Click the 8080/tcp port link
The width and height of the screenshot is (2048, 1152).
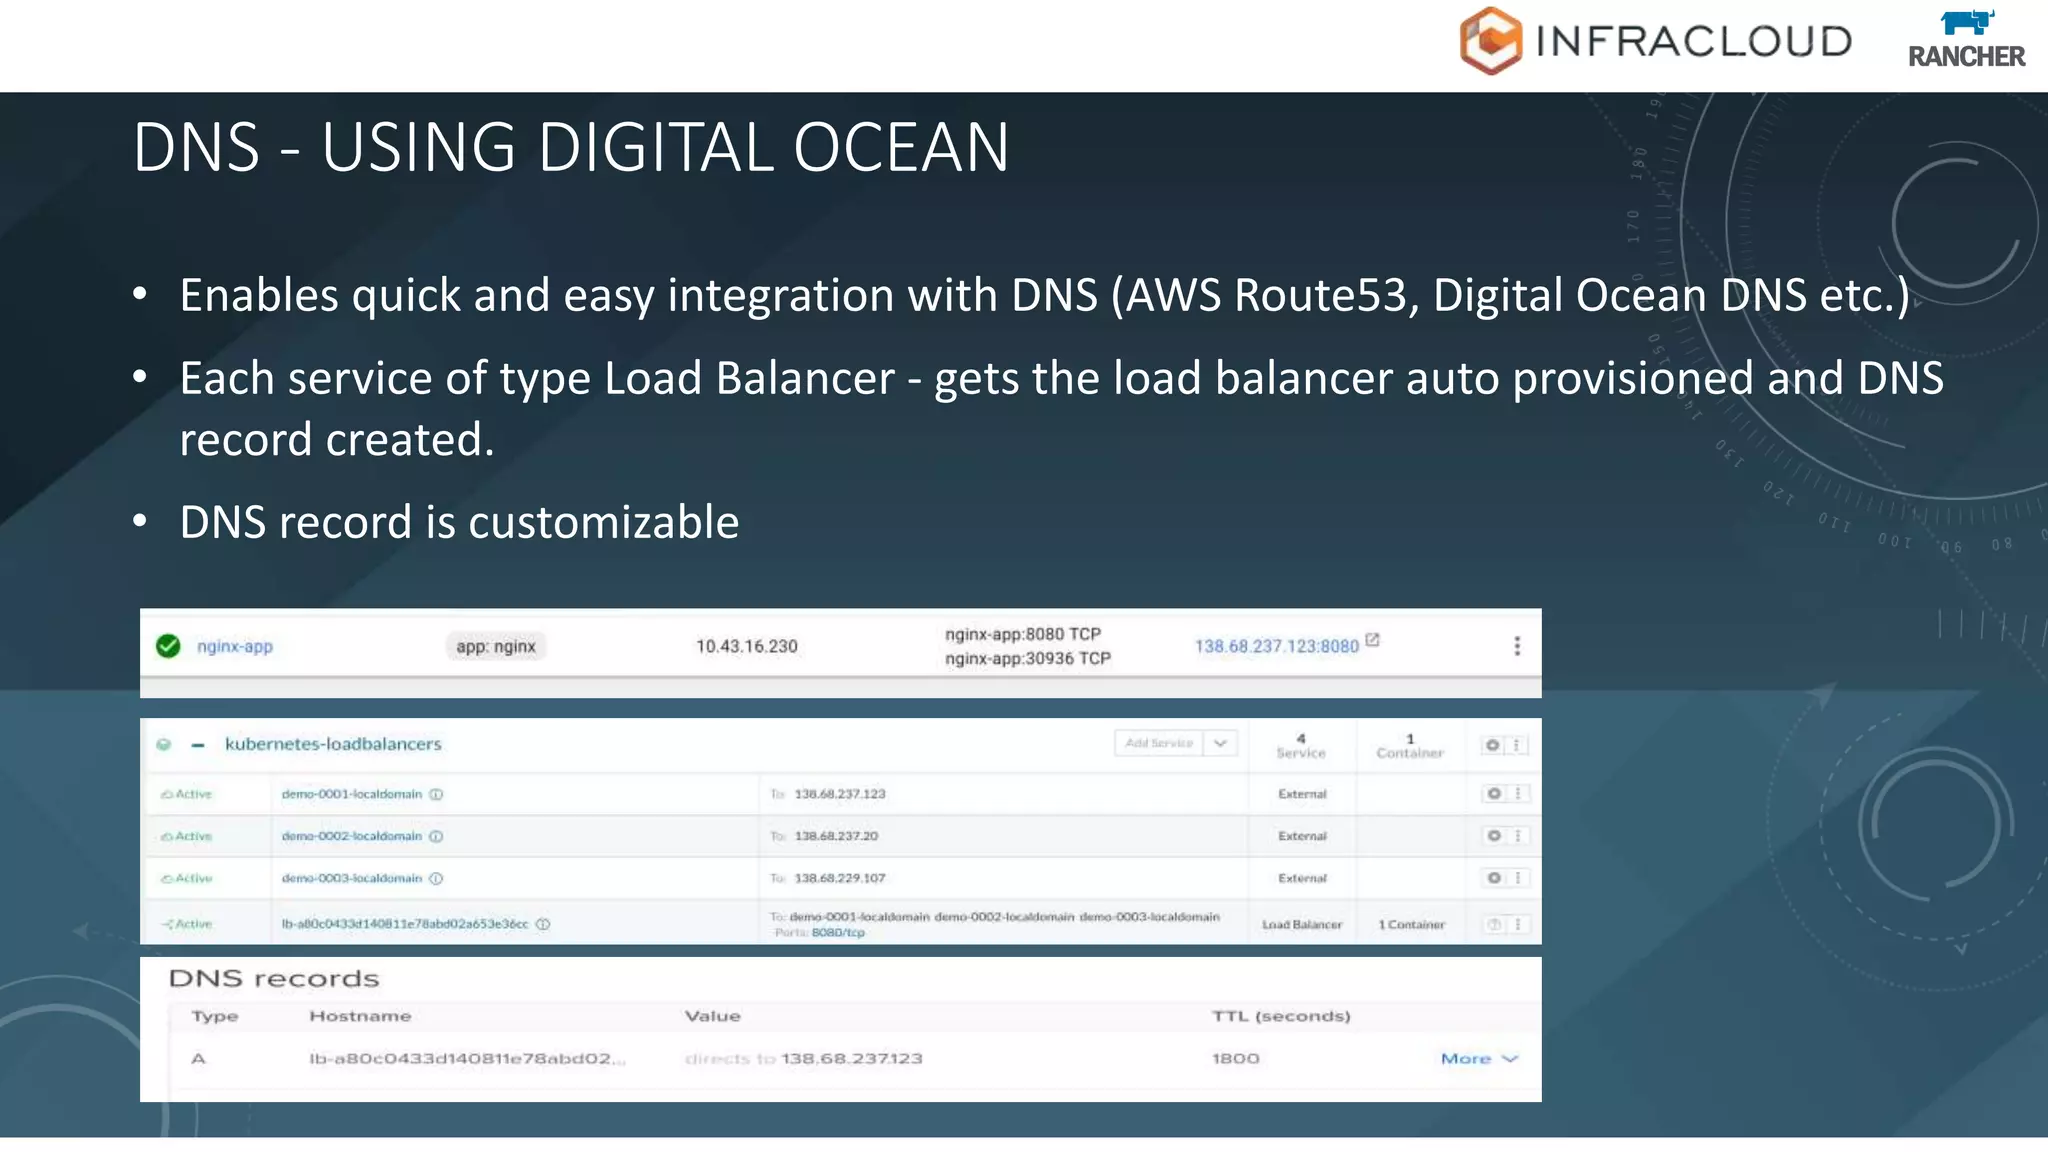[x=838, y=932]
